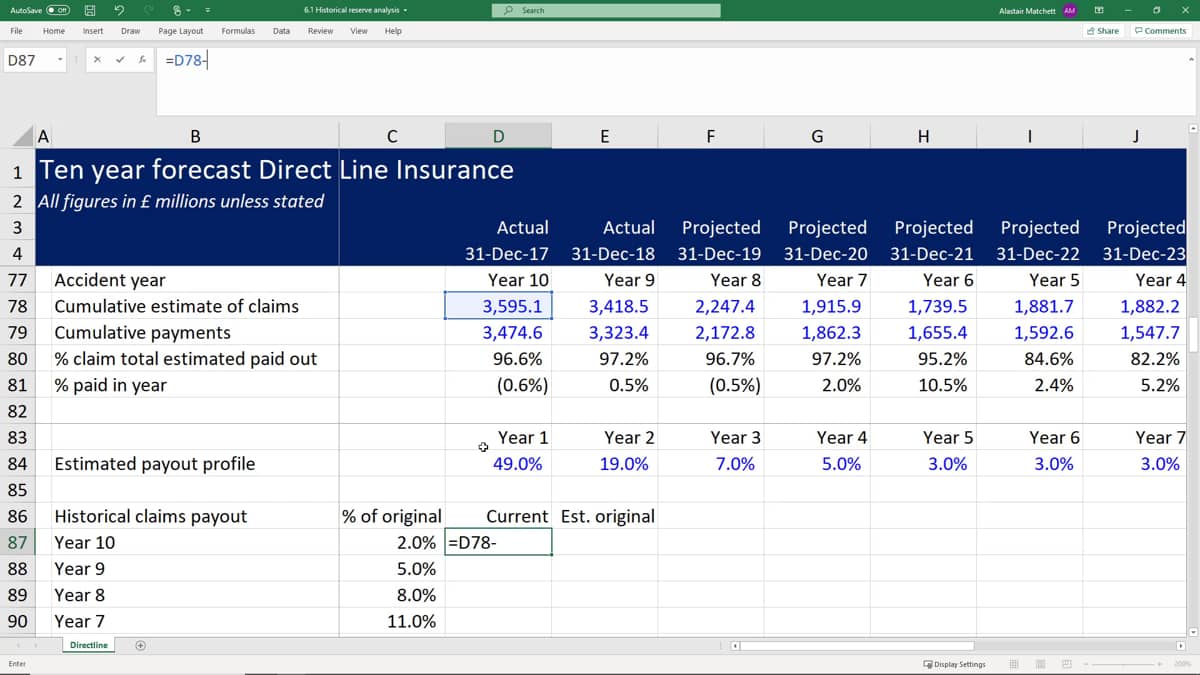Add a new sheet with plus icon
Viewport: 1200px width, 675px height.
tap(141, 645)
